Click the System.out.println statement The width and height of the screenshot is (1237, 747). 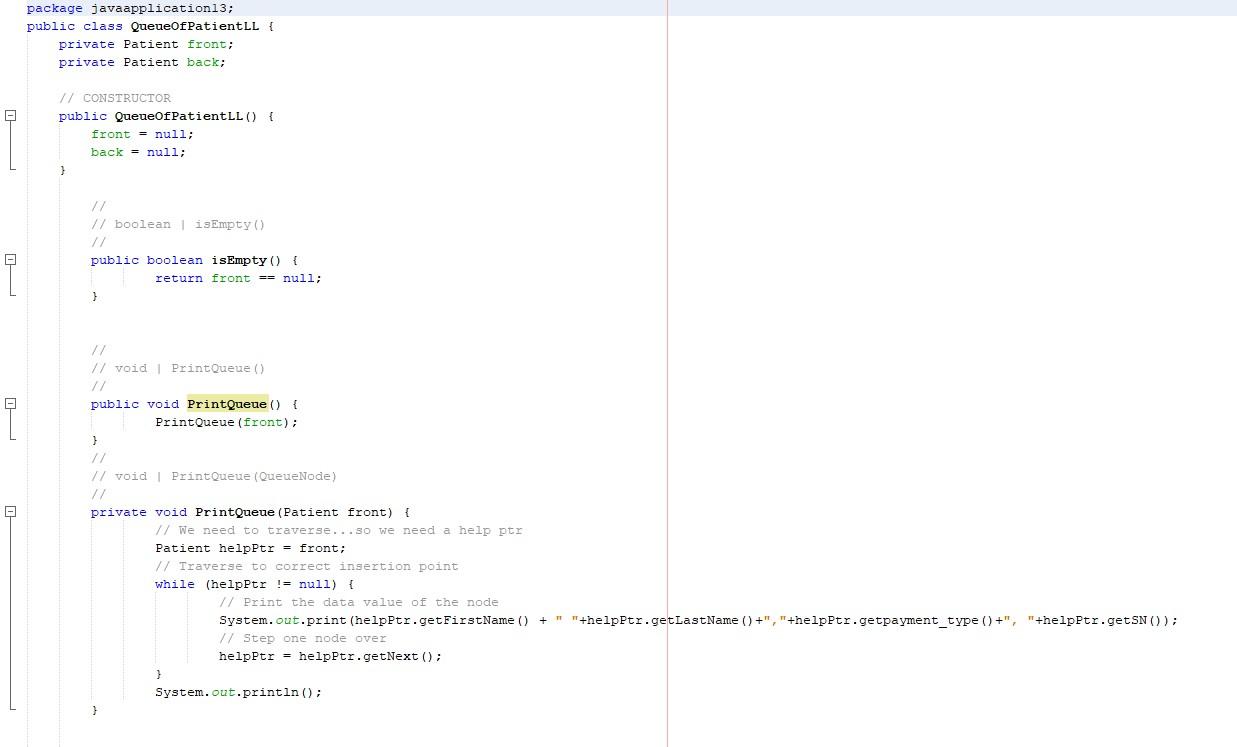point(238,692)
